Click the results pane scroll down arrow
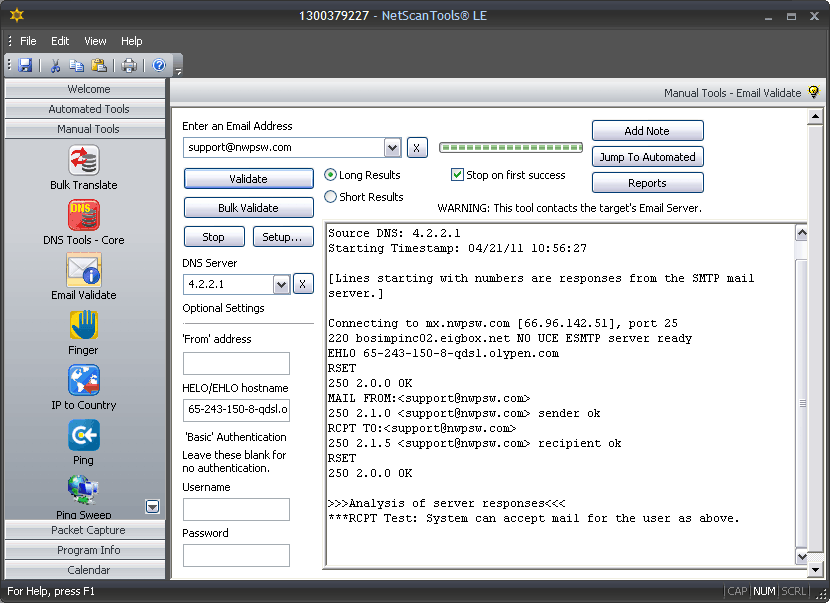 point(801,556)
